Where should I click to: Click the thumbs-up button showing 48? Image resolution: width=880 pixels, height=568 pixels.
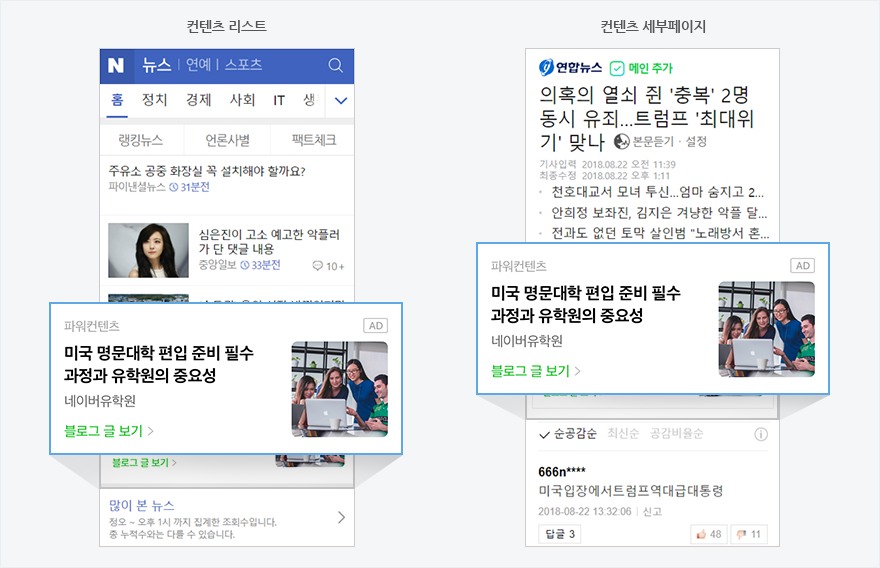pos(708,534)
